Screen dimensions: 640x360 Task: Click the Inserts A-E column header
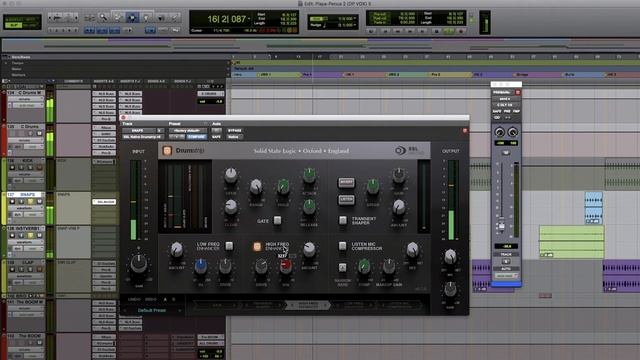(104, 81)
